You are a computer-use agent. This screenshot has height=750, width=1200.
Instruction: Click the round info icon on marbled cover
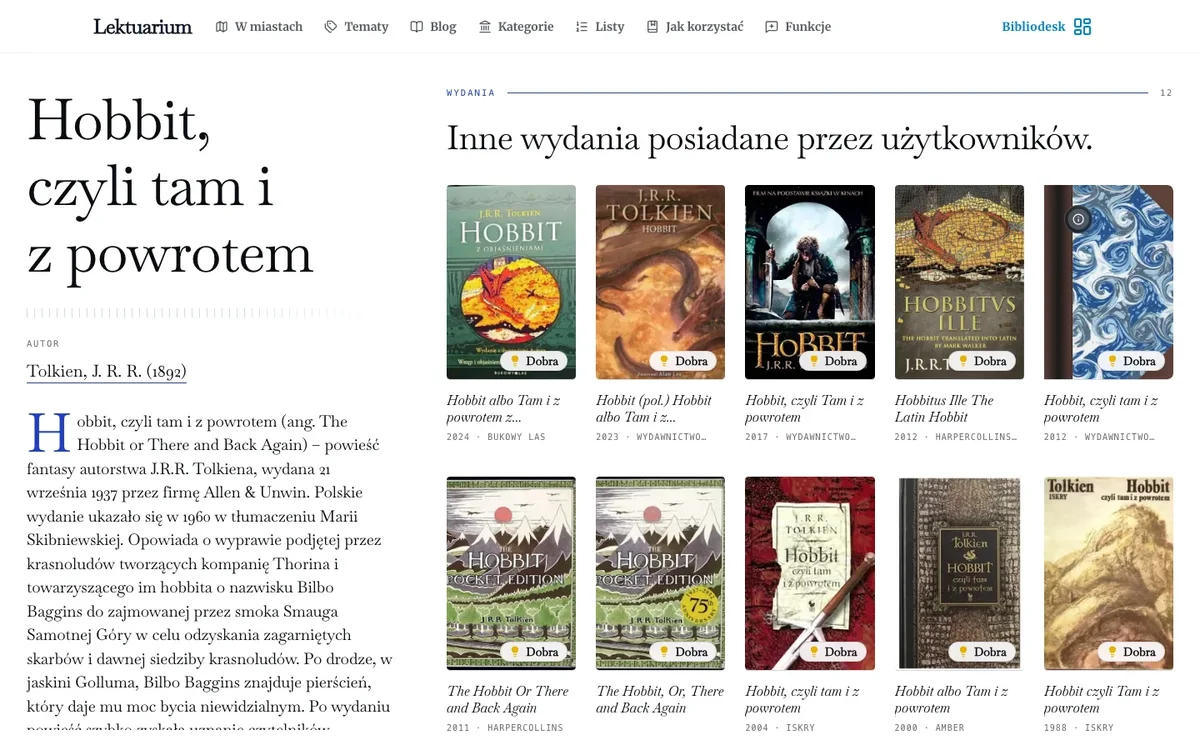(1078, 219)
